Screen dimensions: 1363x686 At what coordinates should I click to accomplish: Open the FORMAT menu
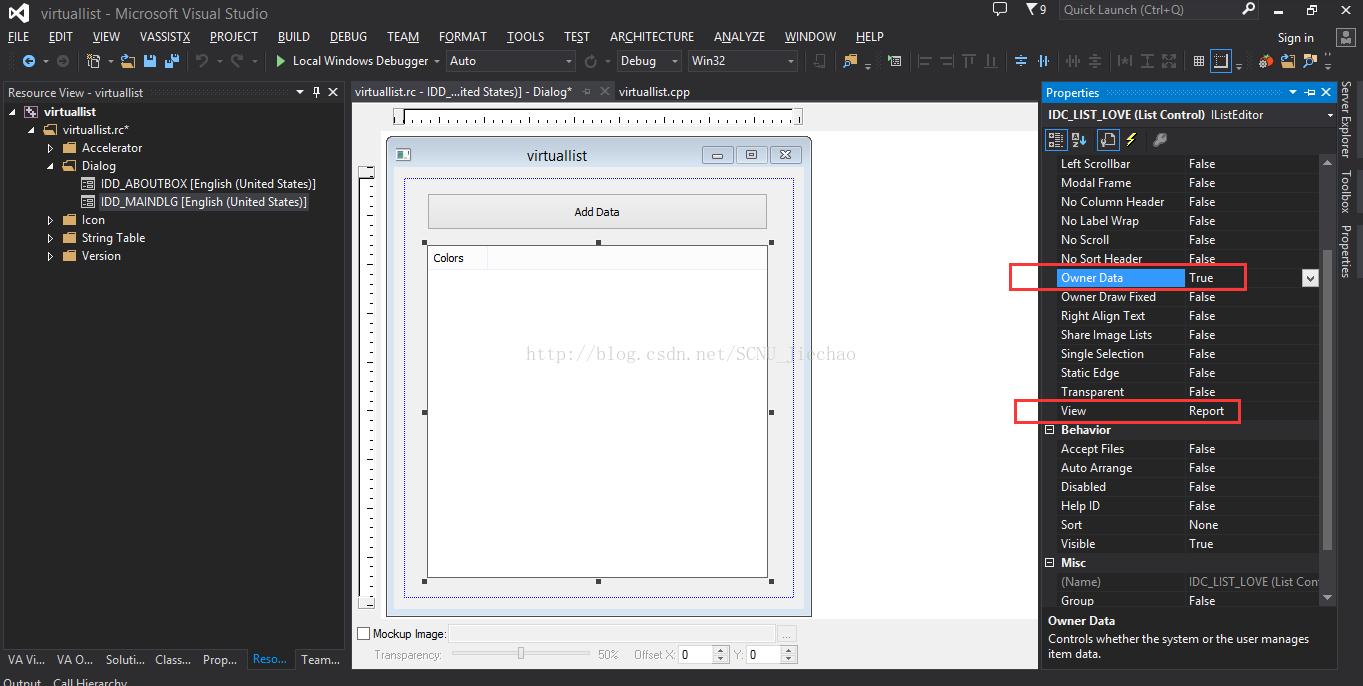463,37
